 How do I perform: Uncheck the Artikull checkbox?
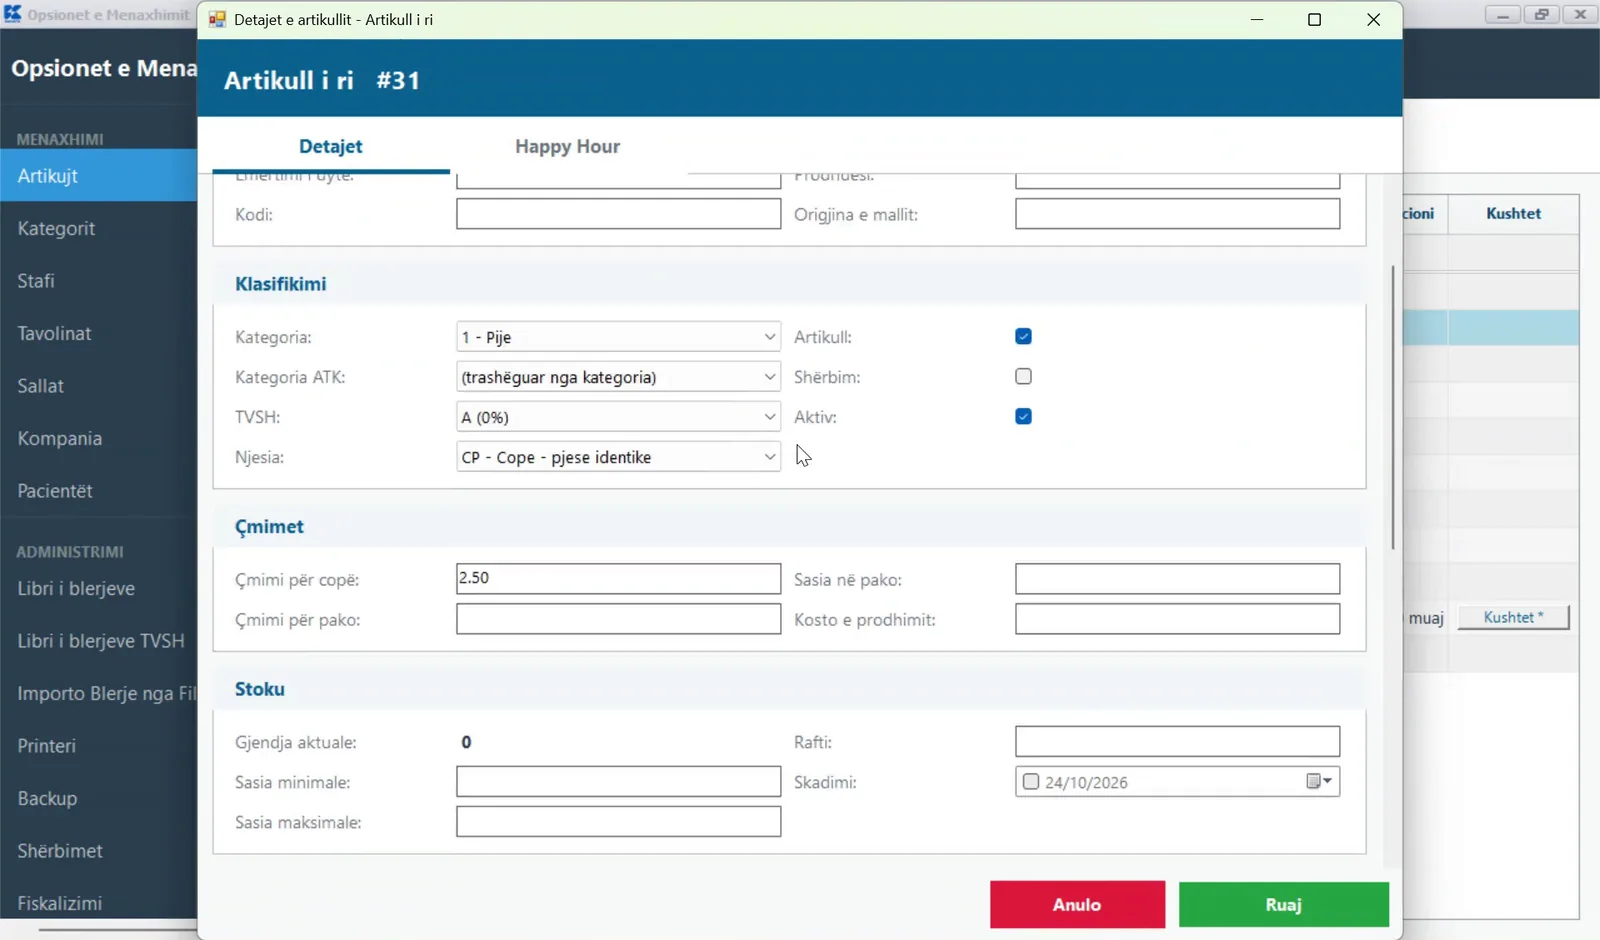coord(1023,337)
